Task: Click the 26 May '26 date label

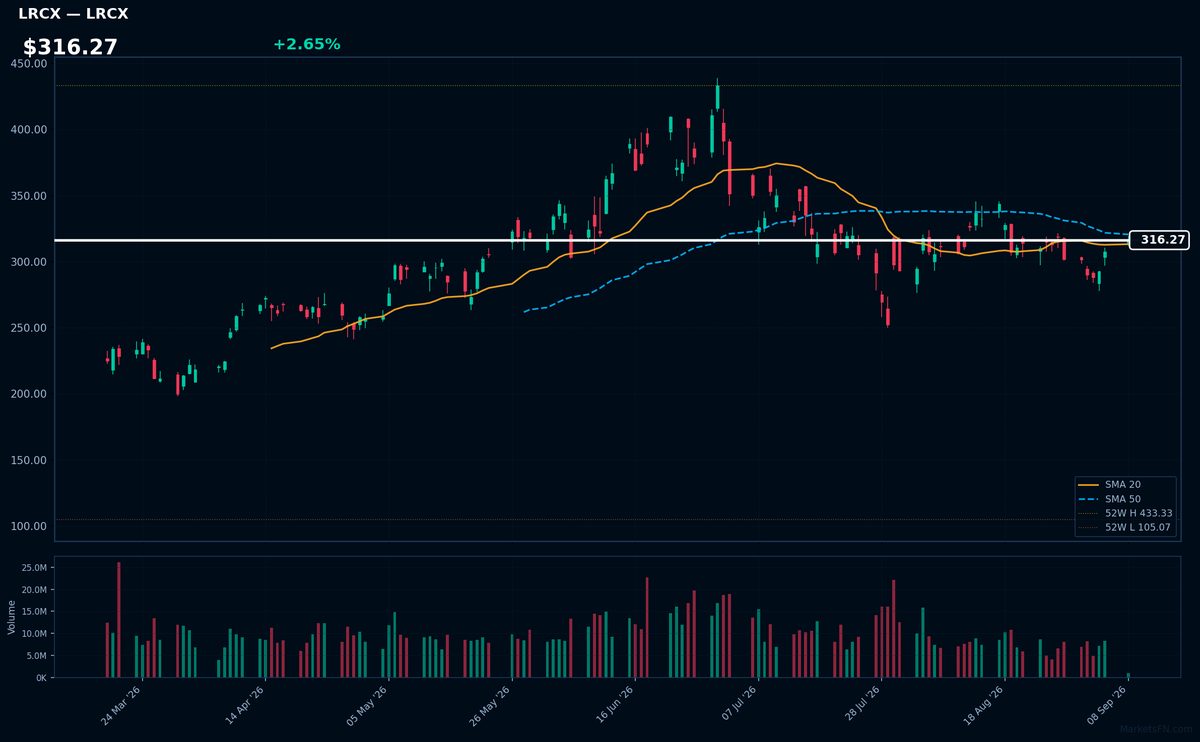Action: coord(491,706)
